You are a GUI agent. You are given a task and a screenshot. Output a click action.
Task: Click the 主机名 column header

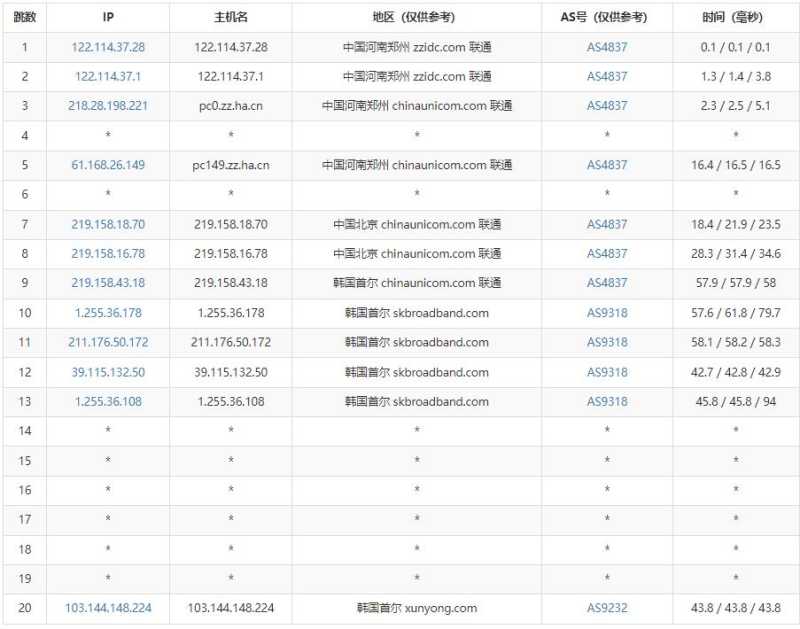coord(231,17)
